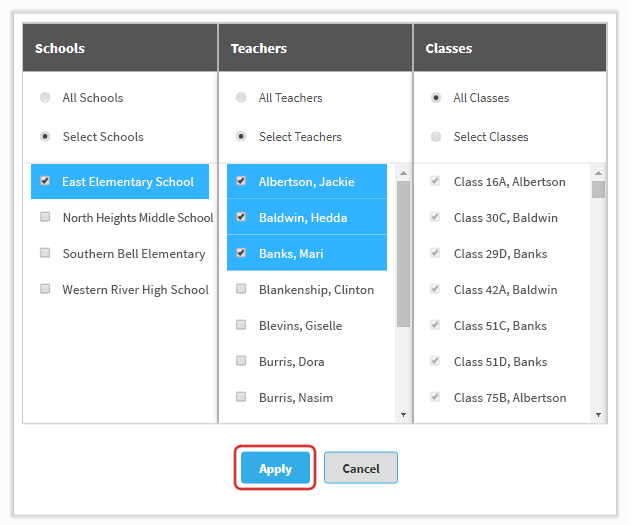The image size is (633, 525).
Task: Choose the All Teachers radio option
Action: 241,97
